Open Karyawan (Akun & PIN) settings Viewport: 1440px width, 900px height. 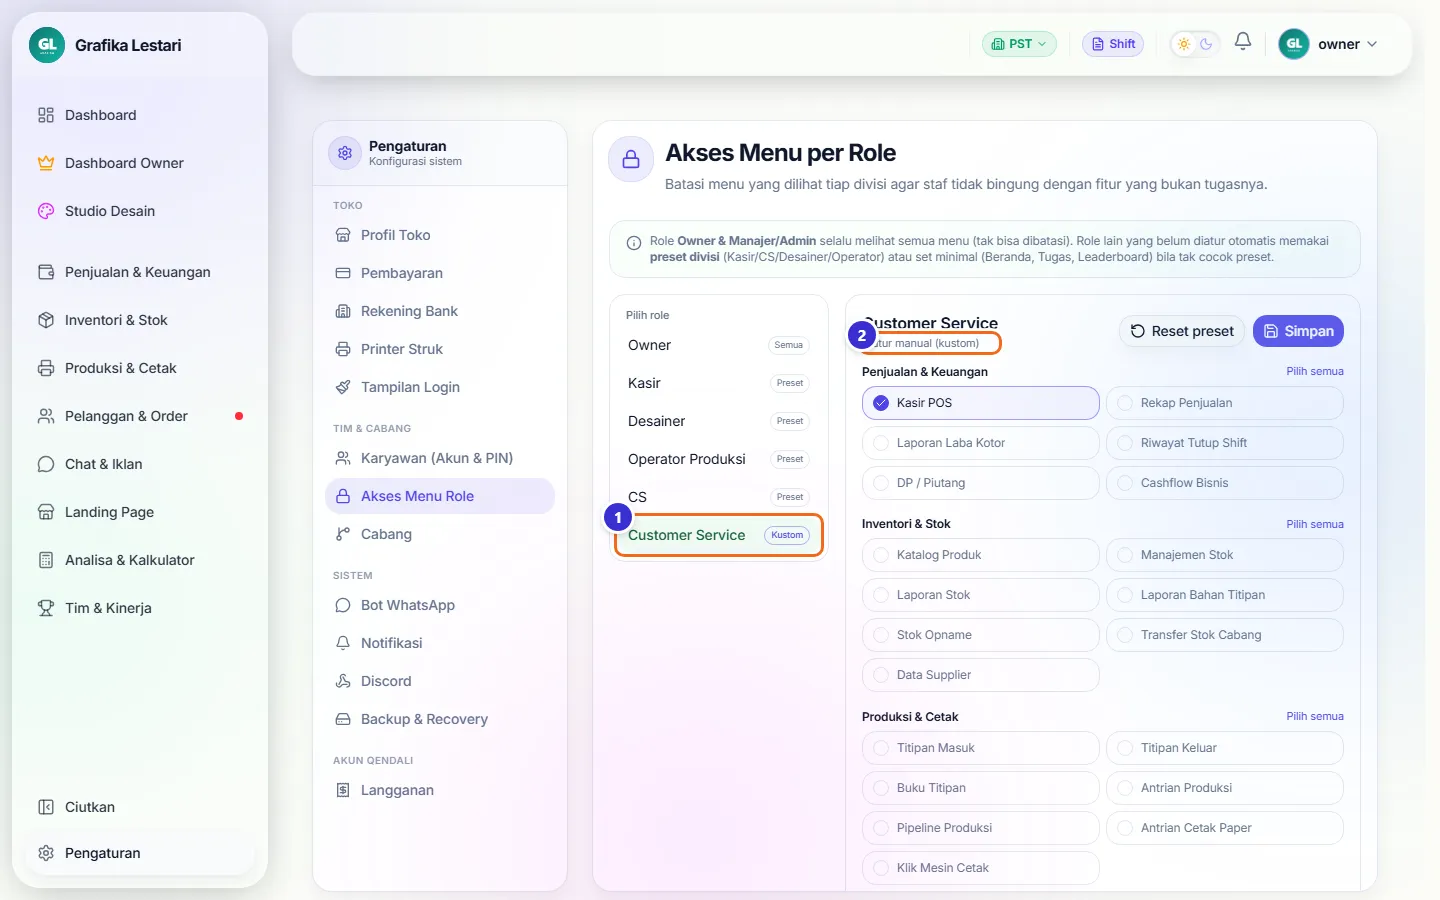click(440, 458)
